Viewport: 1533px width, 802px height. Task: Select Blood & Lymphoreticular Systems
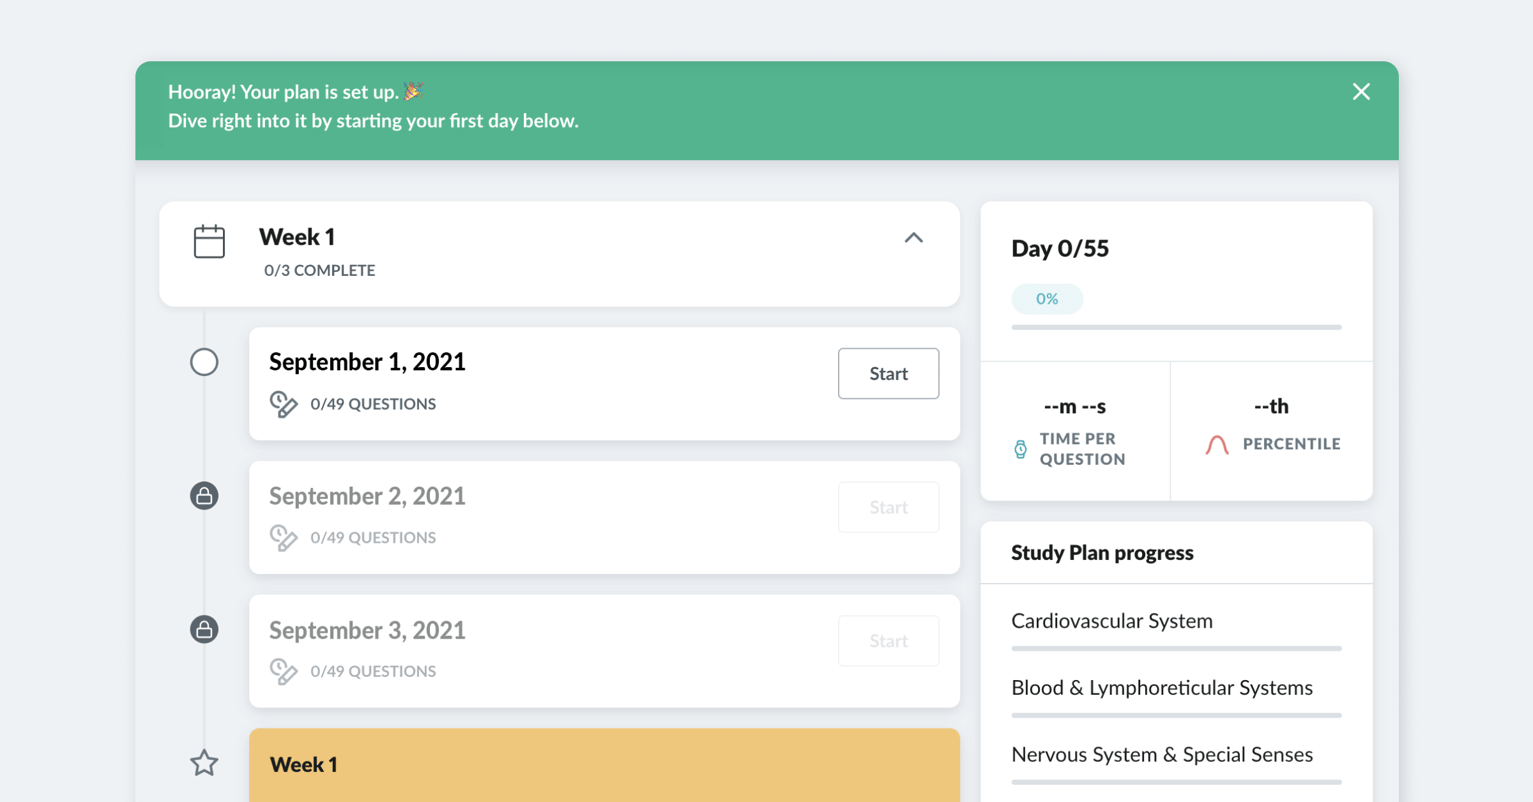tap(1162, 688)
